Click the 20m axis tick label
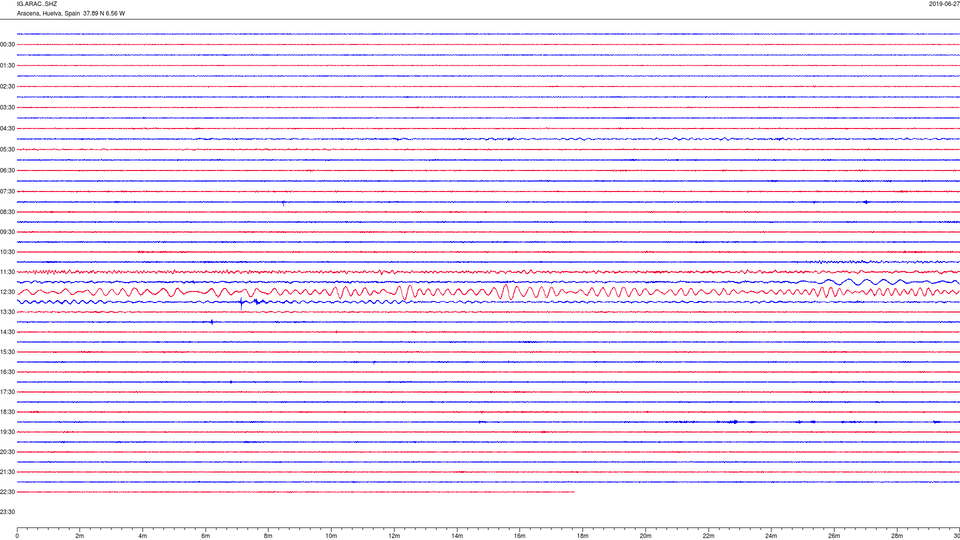 (645, 536)
